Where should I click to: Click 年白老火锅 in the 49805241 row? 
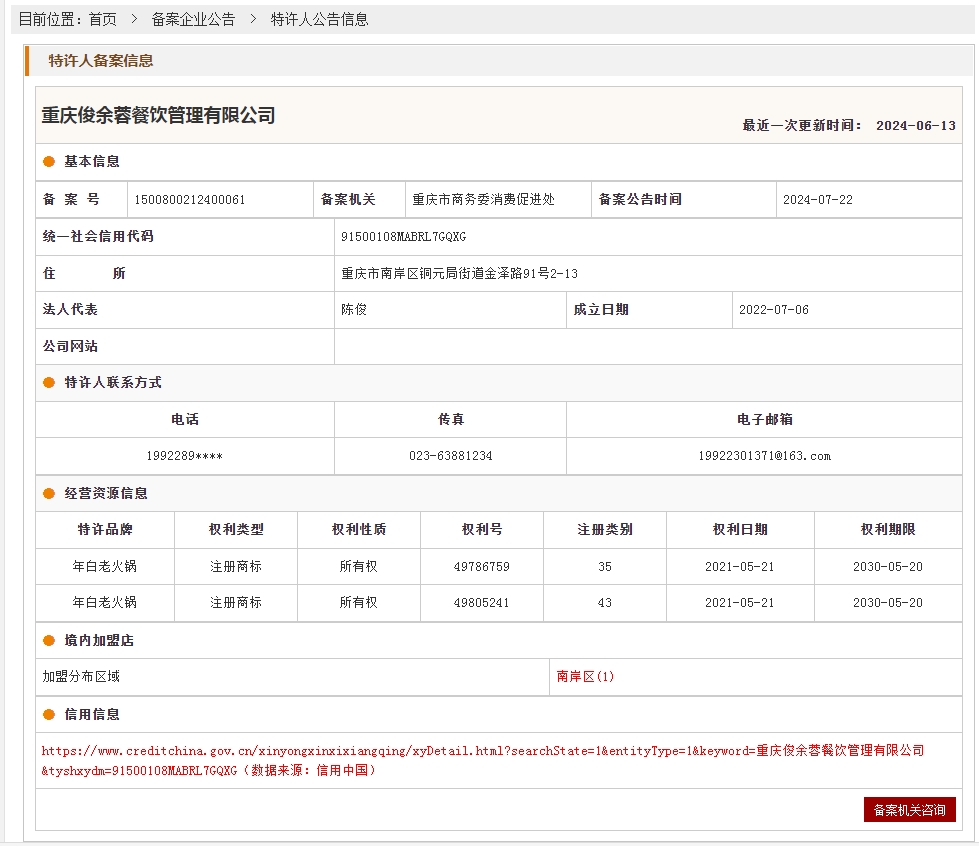point(104,603)
